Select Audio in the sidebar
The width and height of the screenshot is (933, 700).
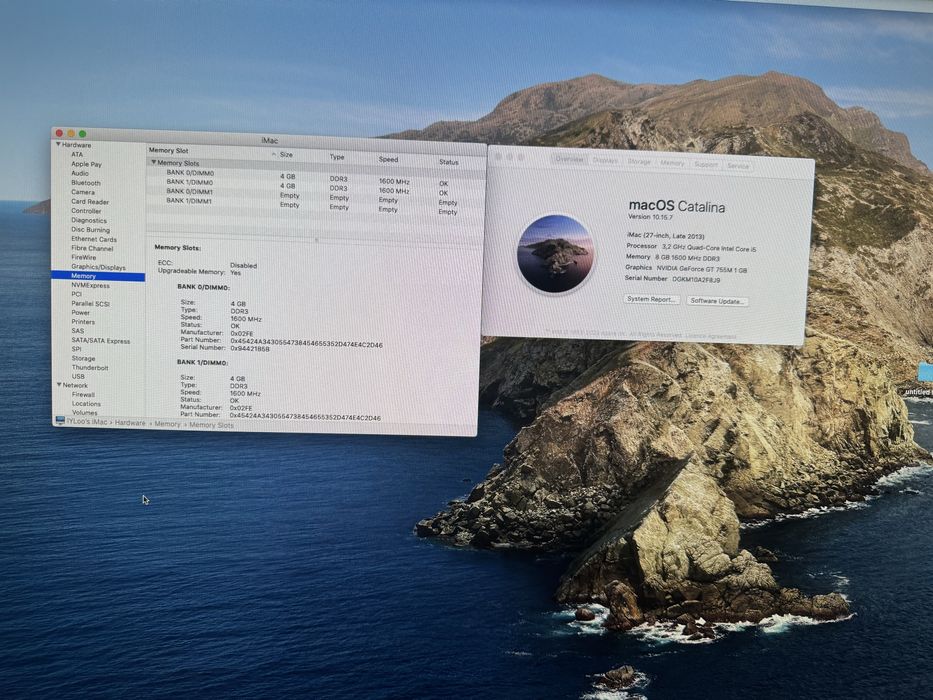pyautogui.click(x=80, y=173)
